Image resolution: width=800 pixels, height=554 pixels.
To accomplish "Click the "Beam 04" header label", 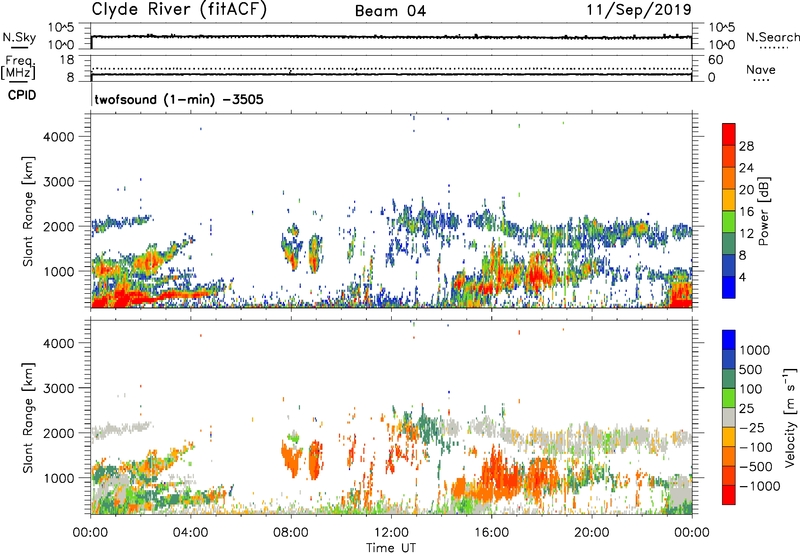I will click(390, 11).
